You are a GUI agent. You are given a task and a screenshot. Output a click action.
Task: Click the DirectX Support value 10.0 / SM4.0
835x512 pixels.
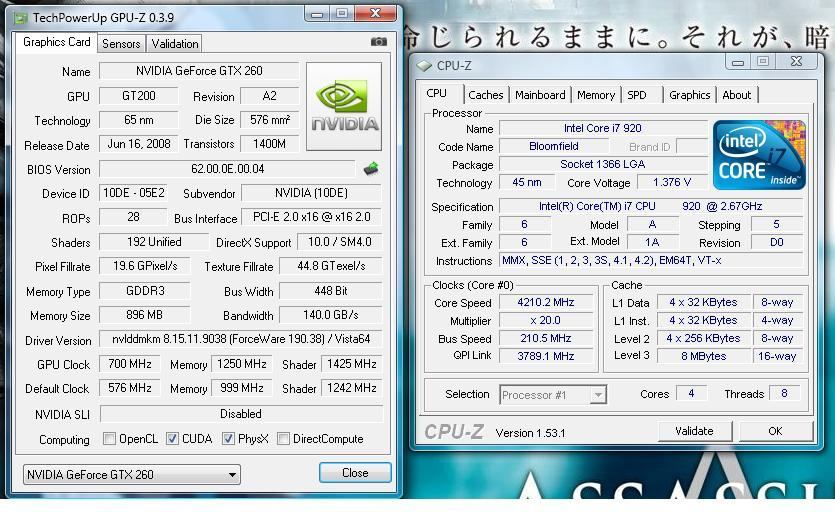(x=340, y=242)
